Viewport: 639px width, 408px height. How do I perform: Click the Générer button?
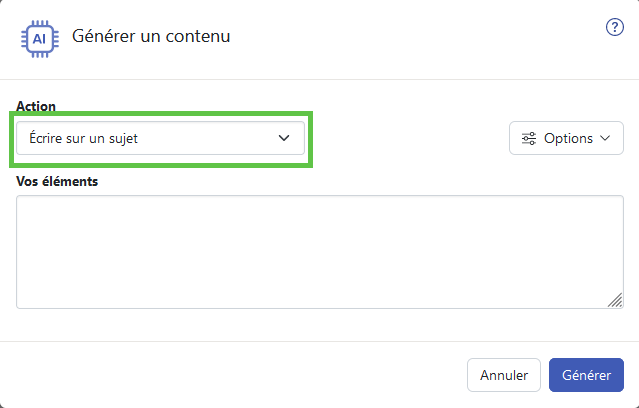click(586, 375)
